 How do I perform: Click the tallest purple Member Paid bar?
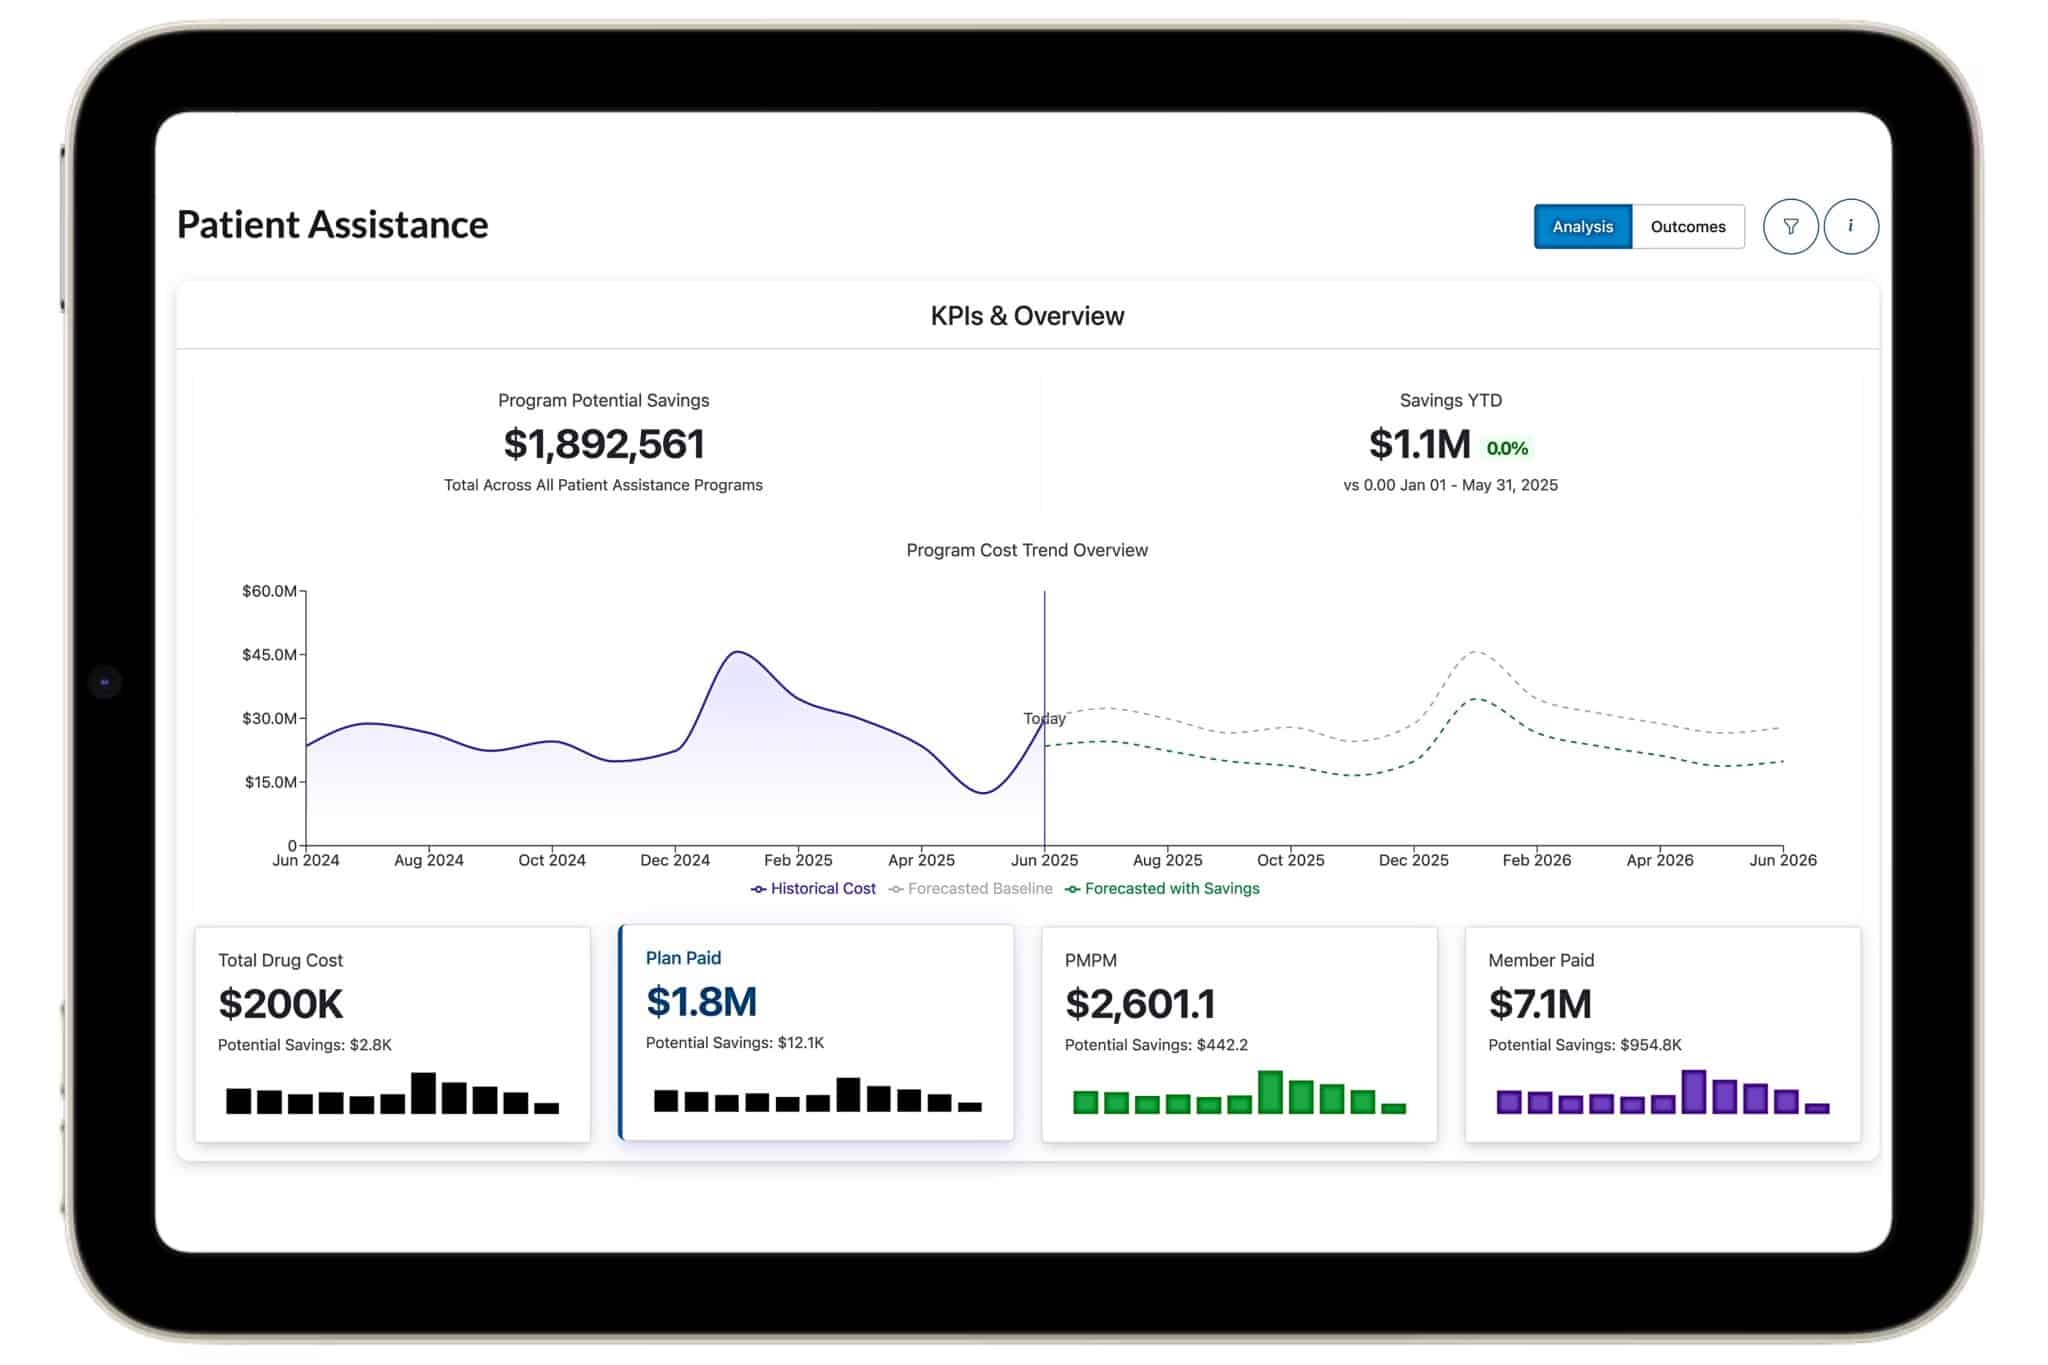click(1694, 1092)
